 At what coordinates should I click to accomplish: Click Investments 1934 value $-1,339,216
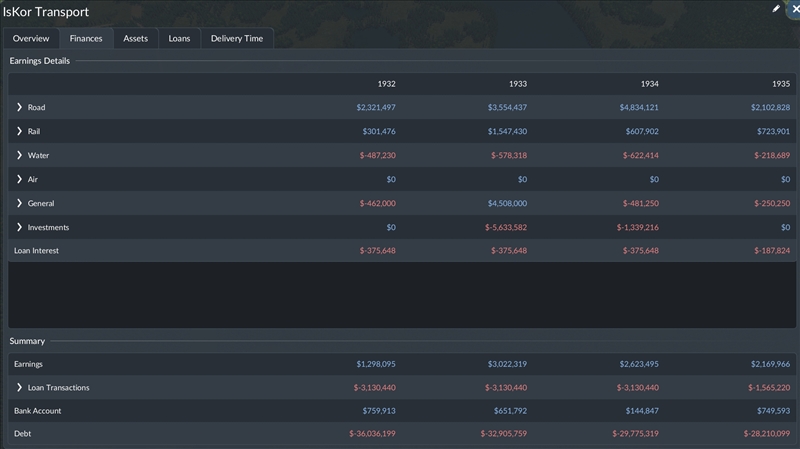tap(638, 227)
